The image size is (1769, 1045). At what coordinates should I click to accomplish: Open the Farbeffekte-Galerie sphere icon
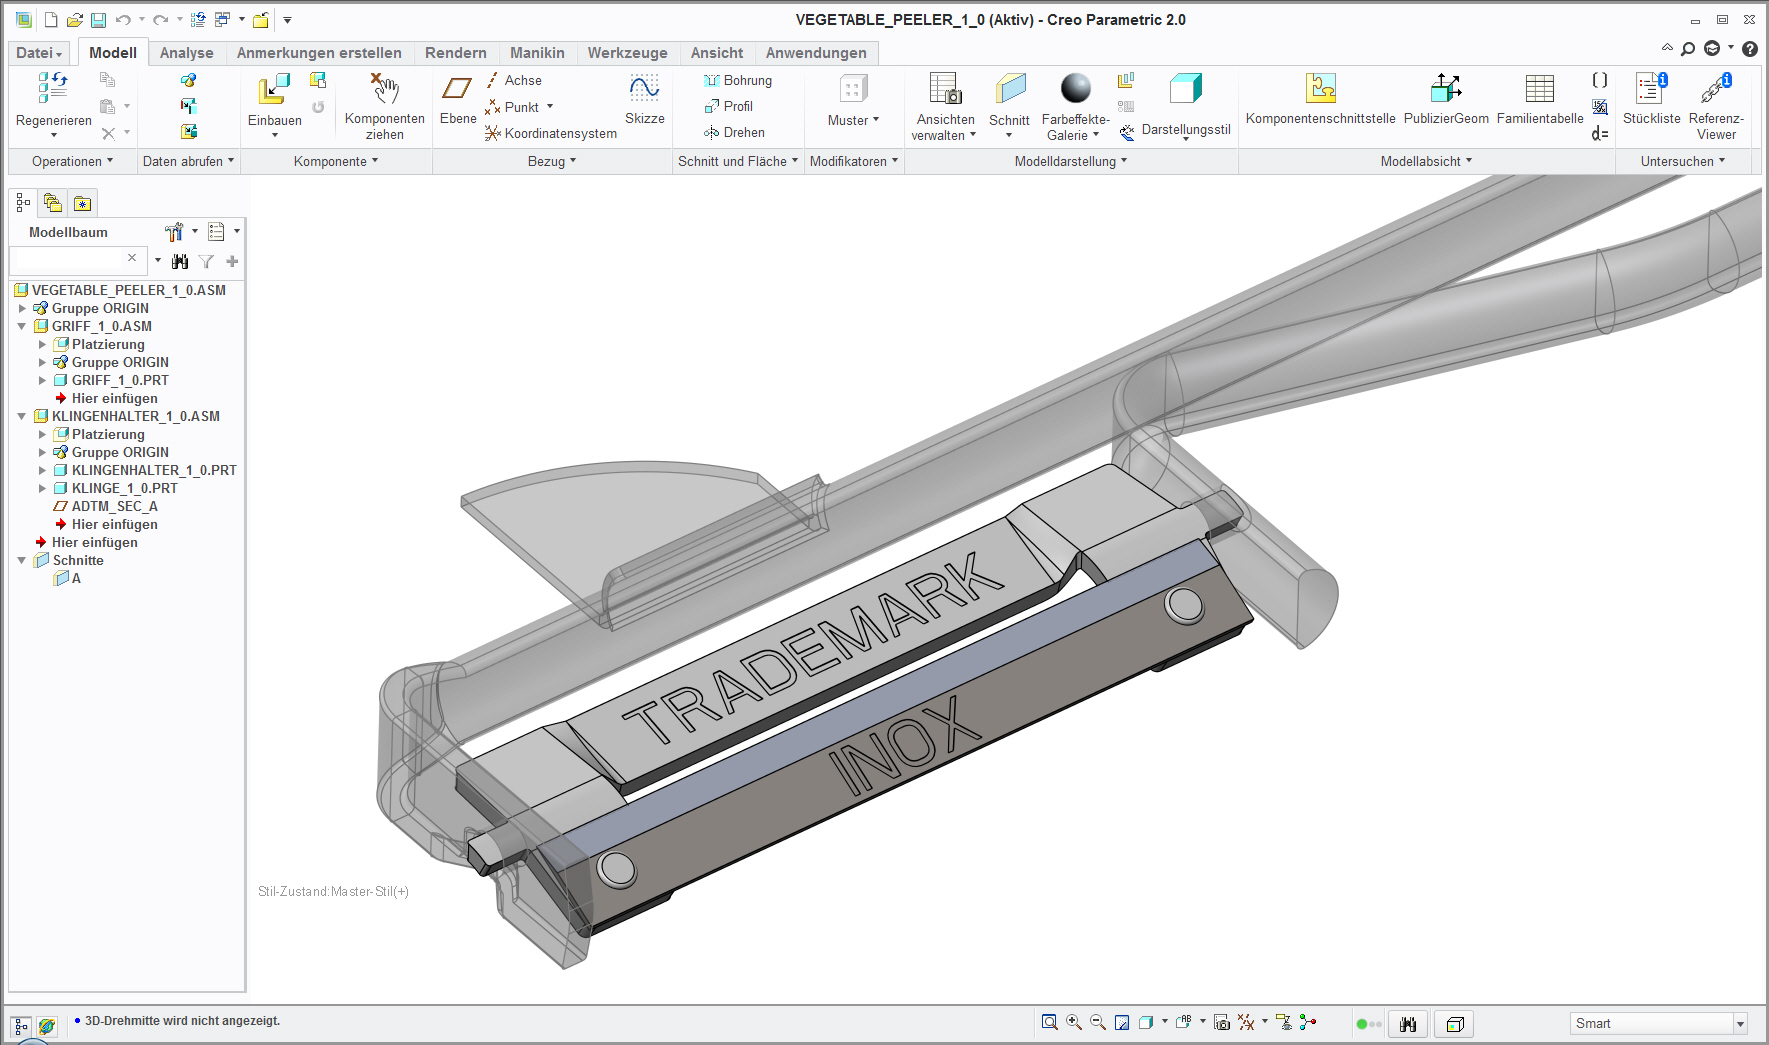[x=1076, y=88]
